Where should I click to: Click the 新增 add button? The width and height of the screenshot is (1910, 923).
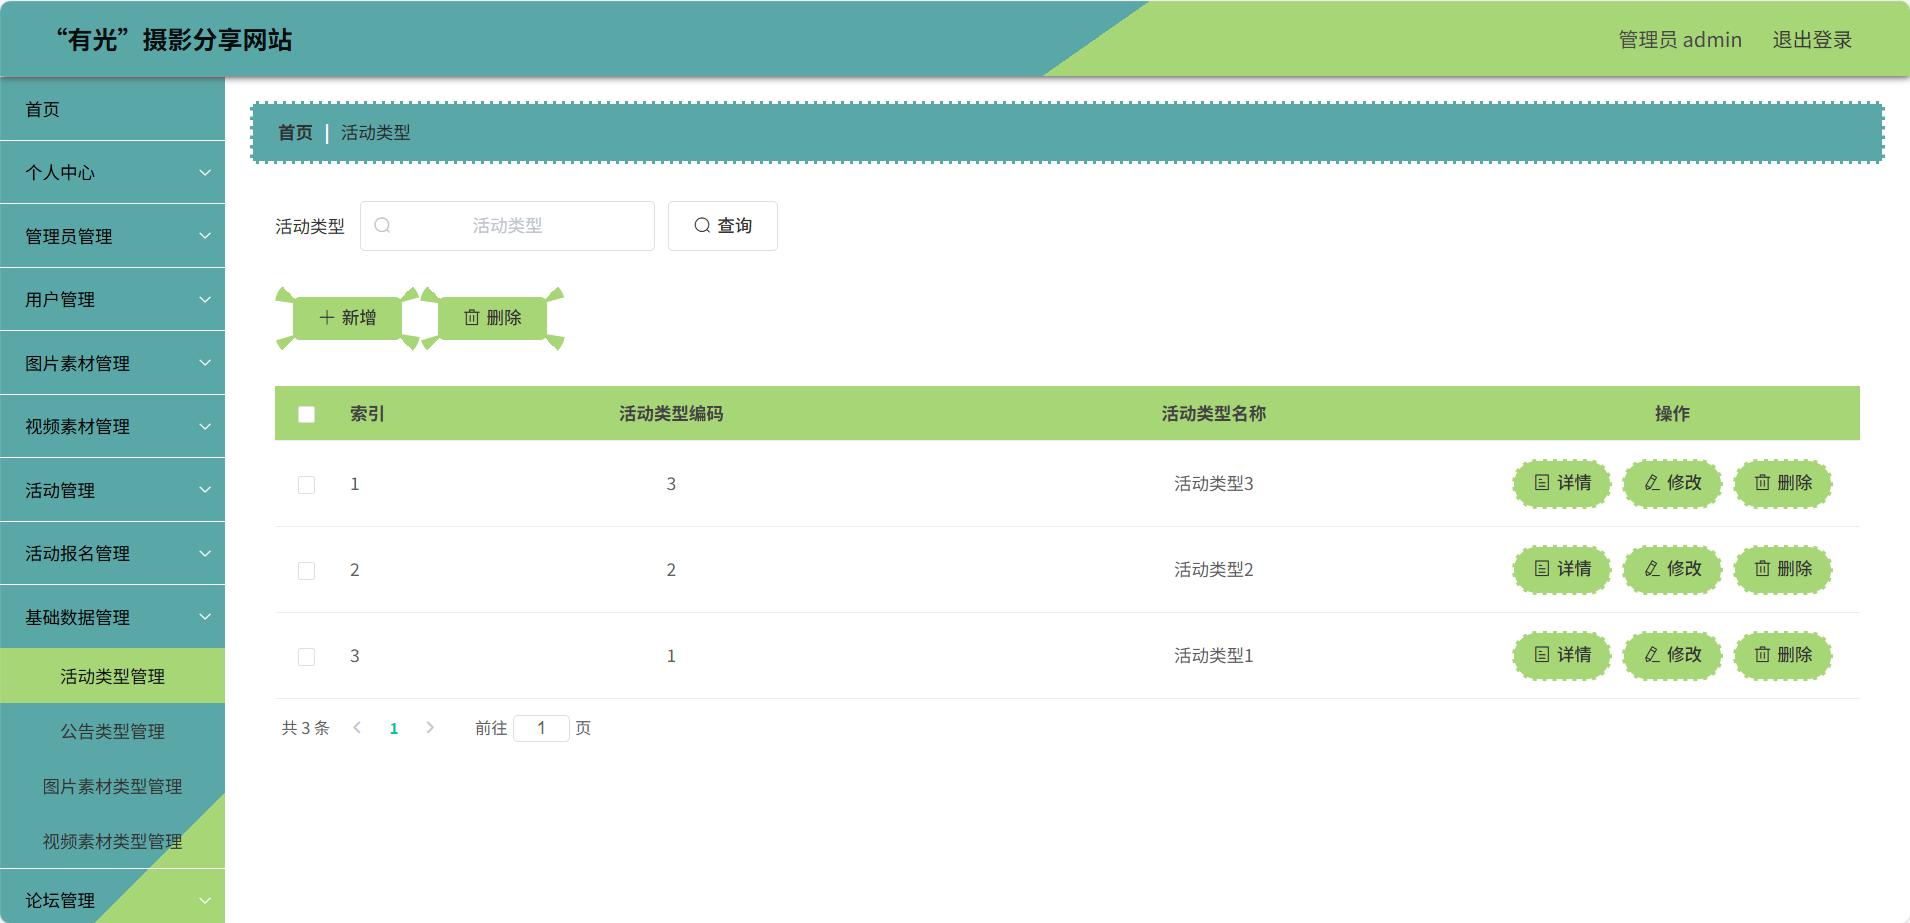pos(348,318)
